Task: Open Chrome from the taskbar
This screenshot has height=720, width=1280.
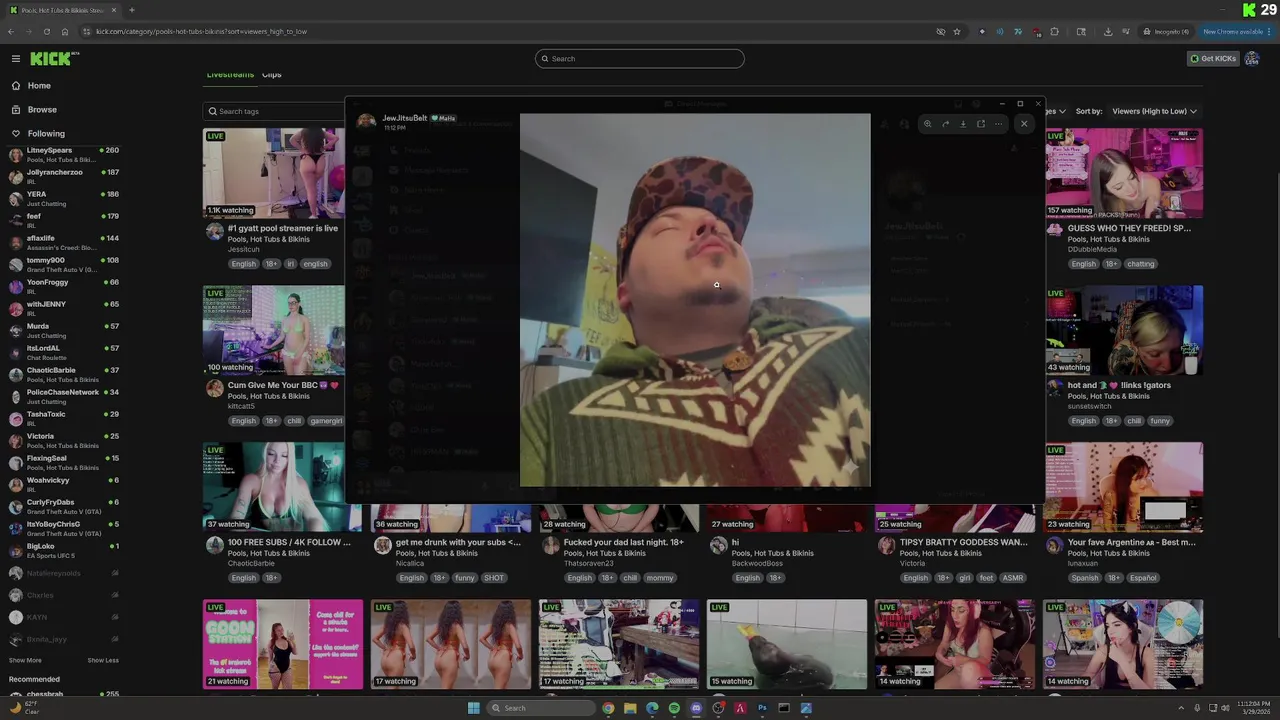Action: click(x=608, y=708)
